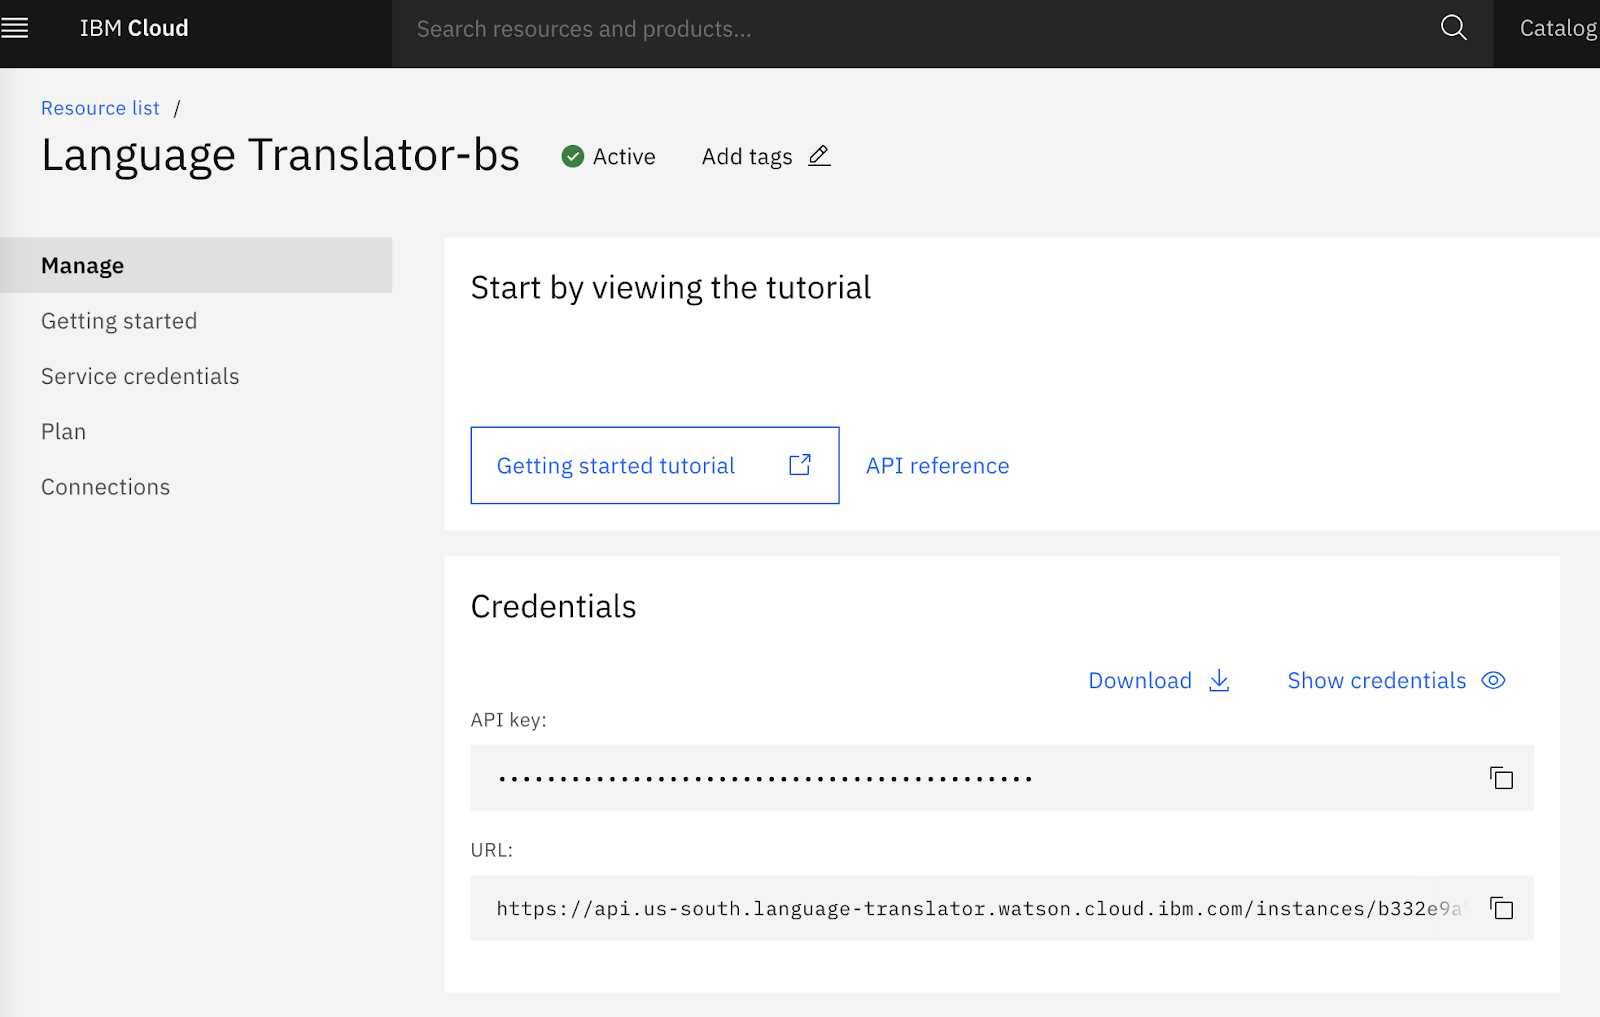Image resolution: width=1600 pixels, height=1017 pixels.
Task: Click the search magnifier icon
Action: pos(1452,29)
